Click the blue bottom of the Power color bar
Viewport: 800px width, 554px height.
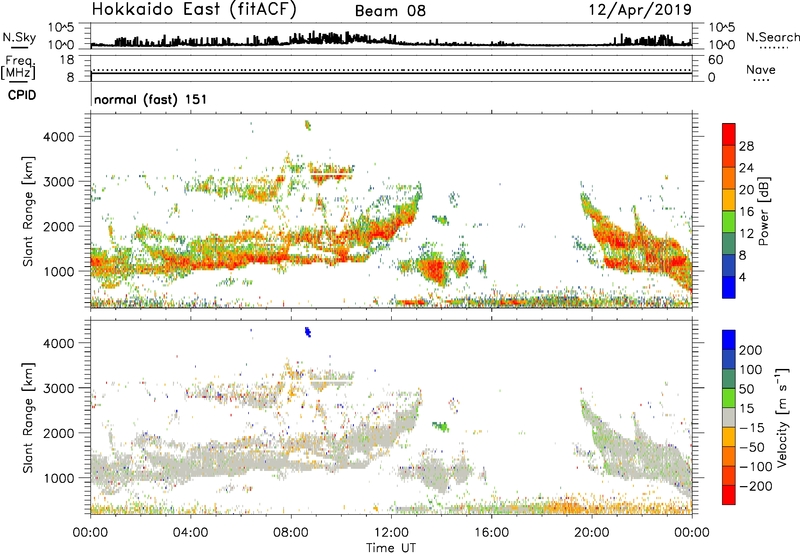point(729,287)
